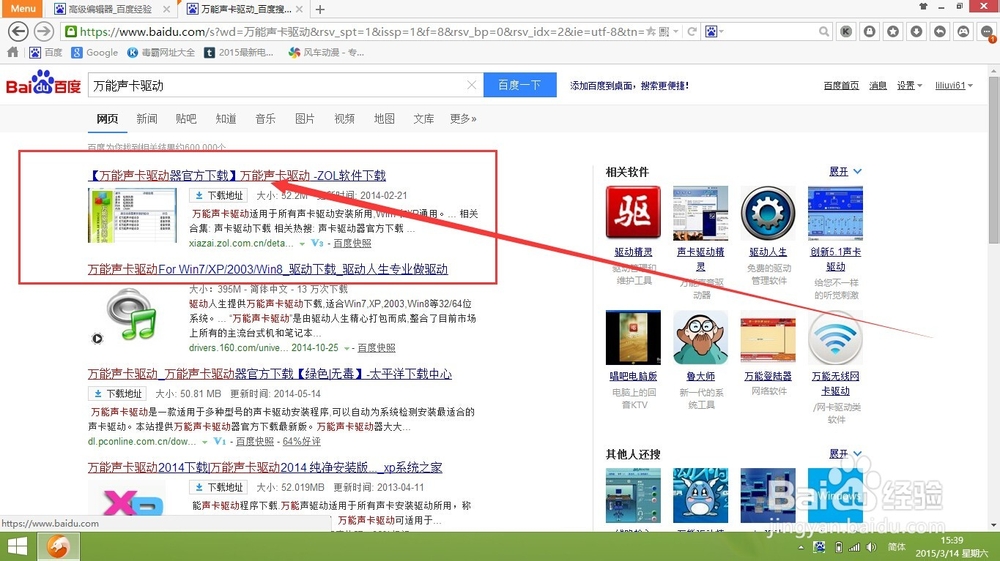Open the 驱动人生专业做驱动 result link
This screenshot has height=561, width=1000.
click(268, 269)
